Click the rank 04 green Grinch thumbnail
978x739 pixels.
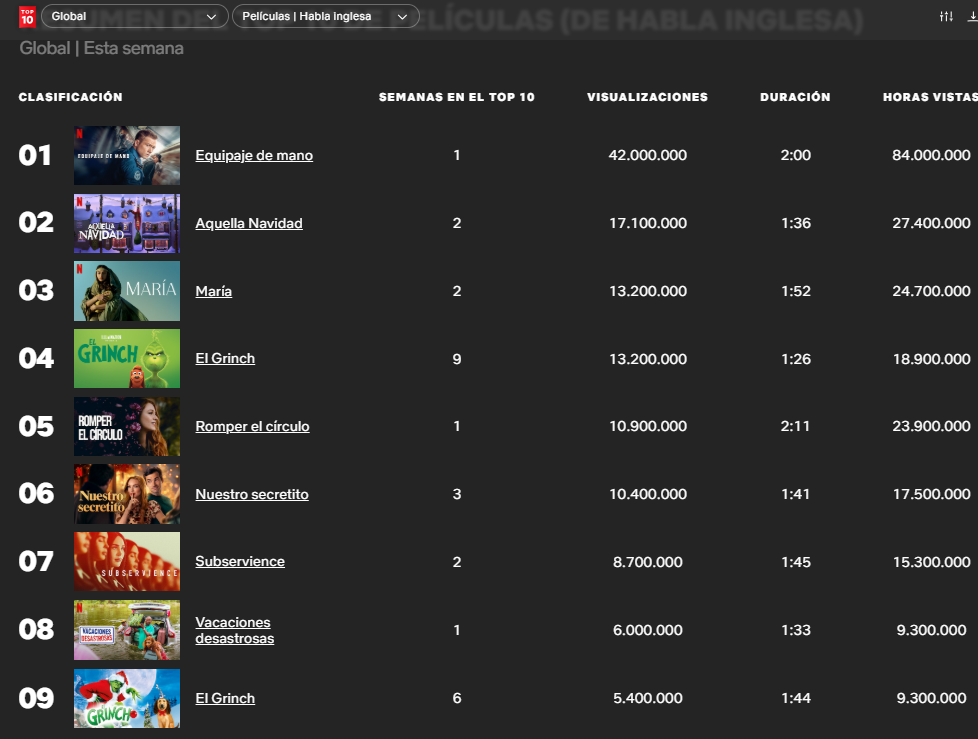[x=127, y=359]
